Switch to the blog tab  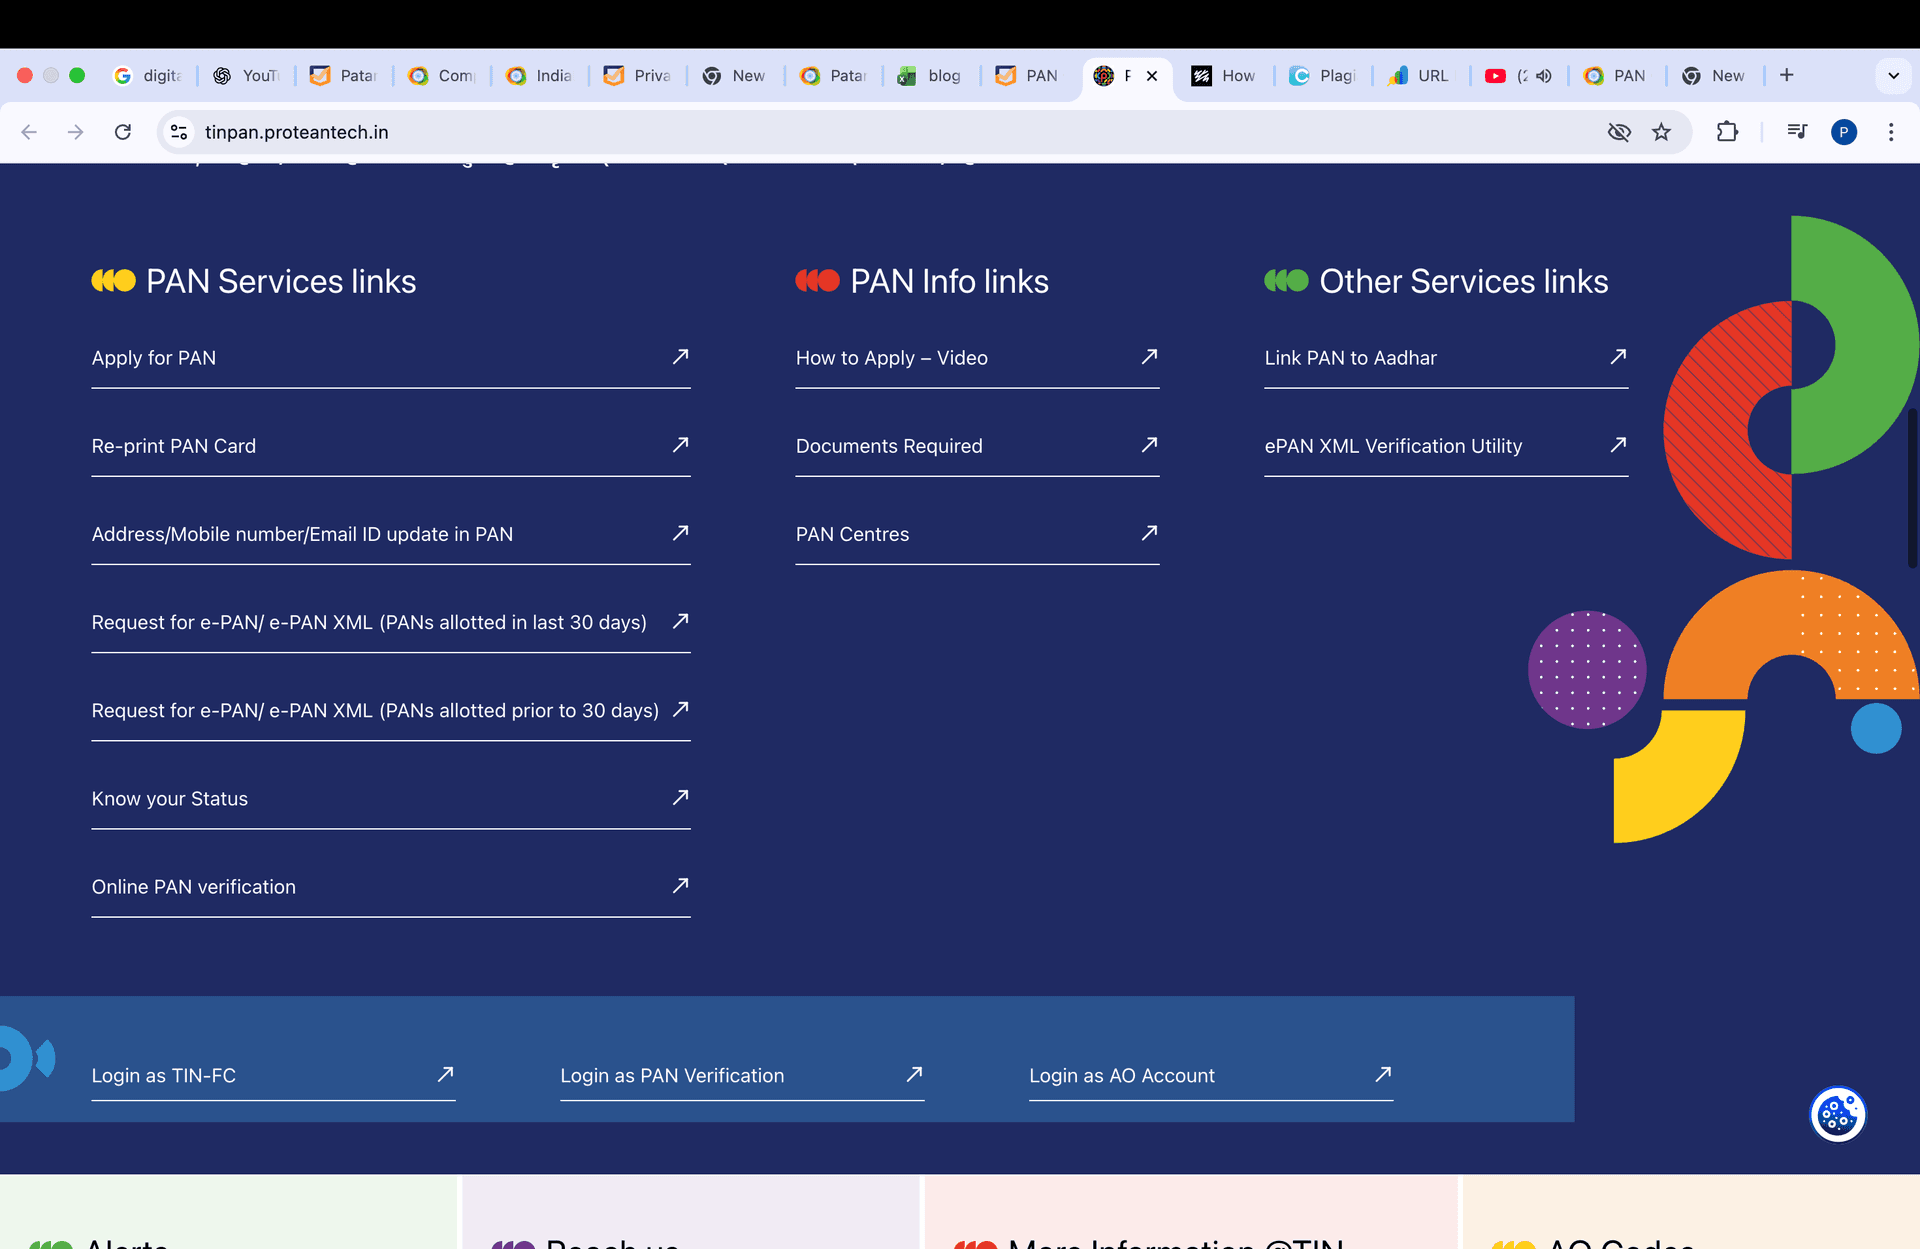point(930,76)
